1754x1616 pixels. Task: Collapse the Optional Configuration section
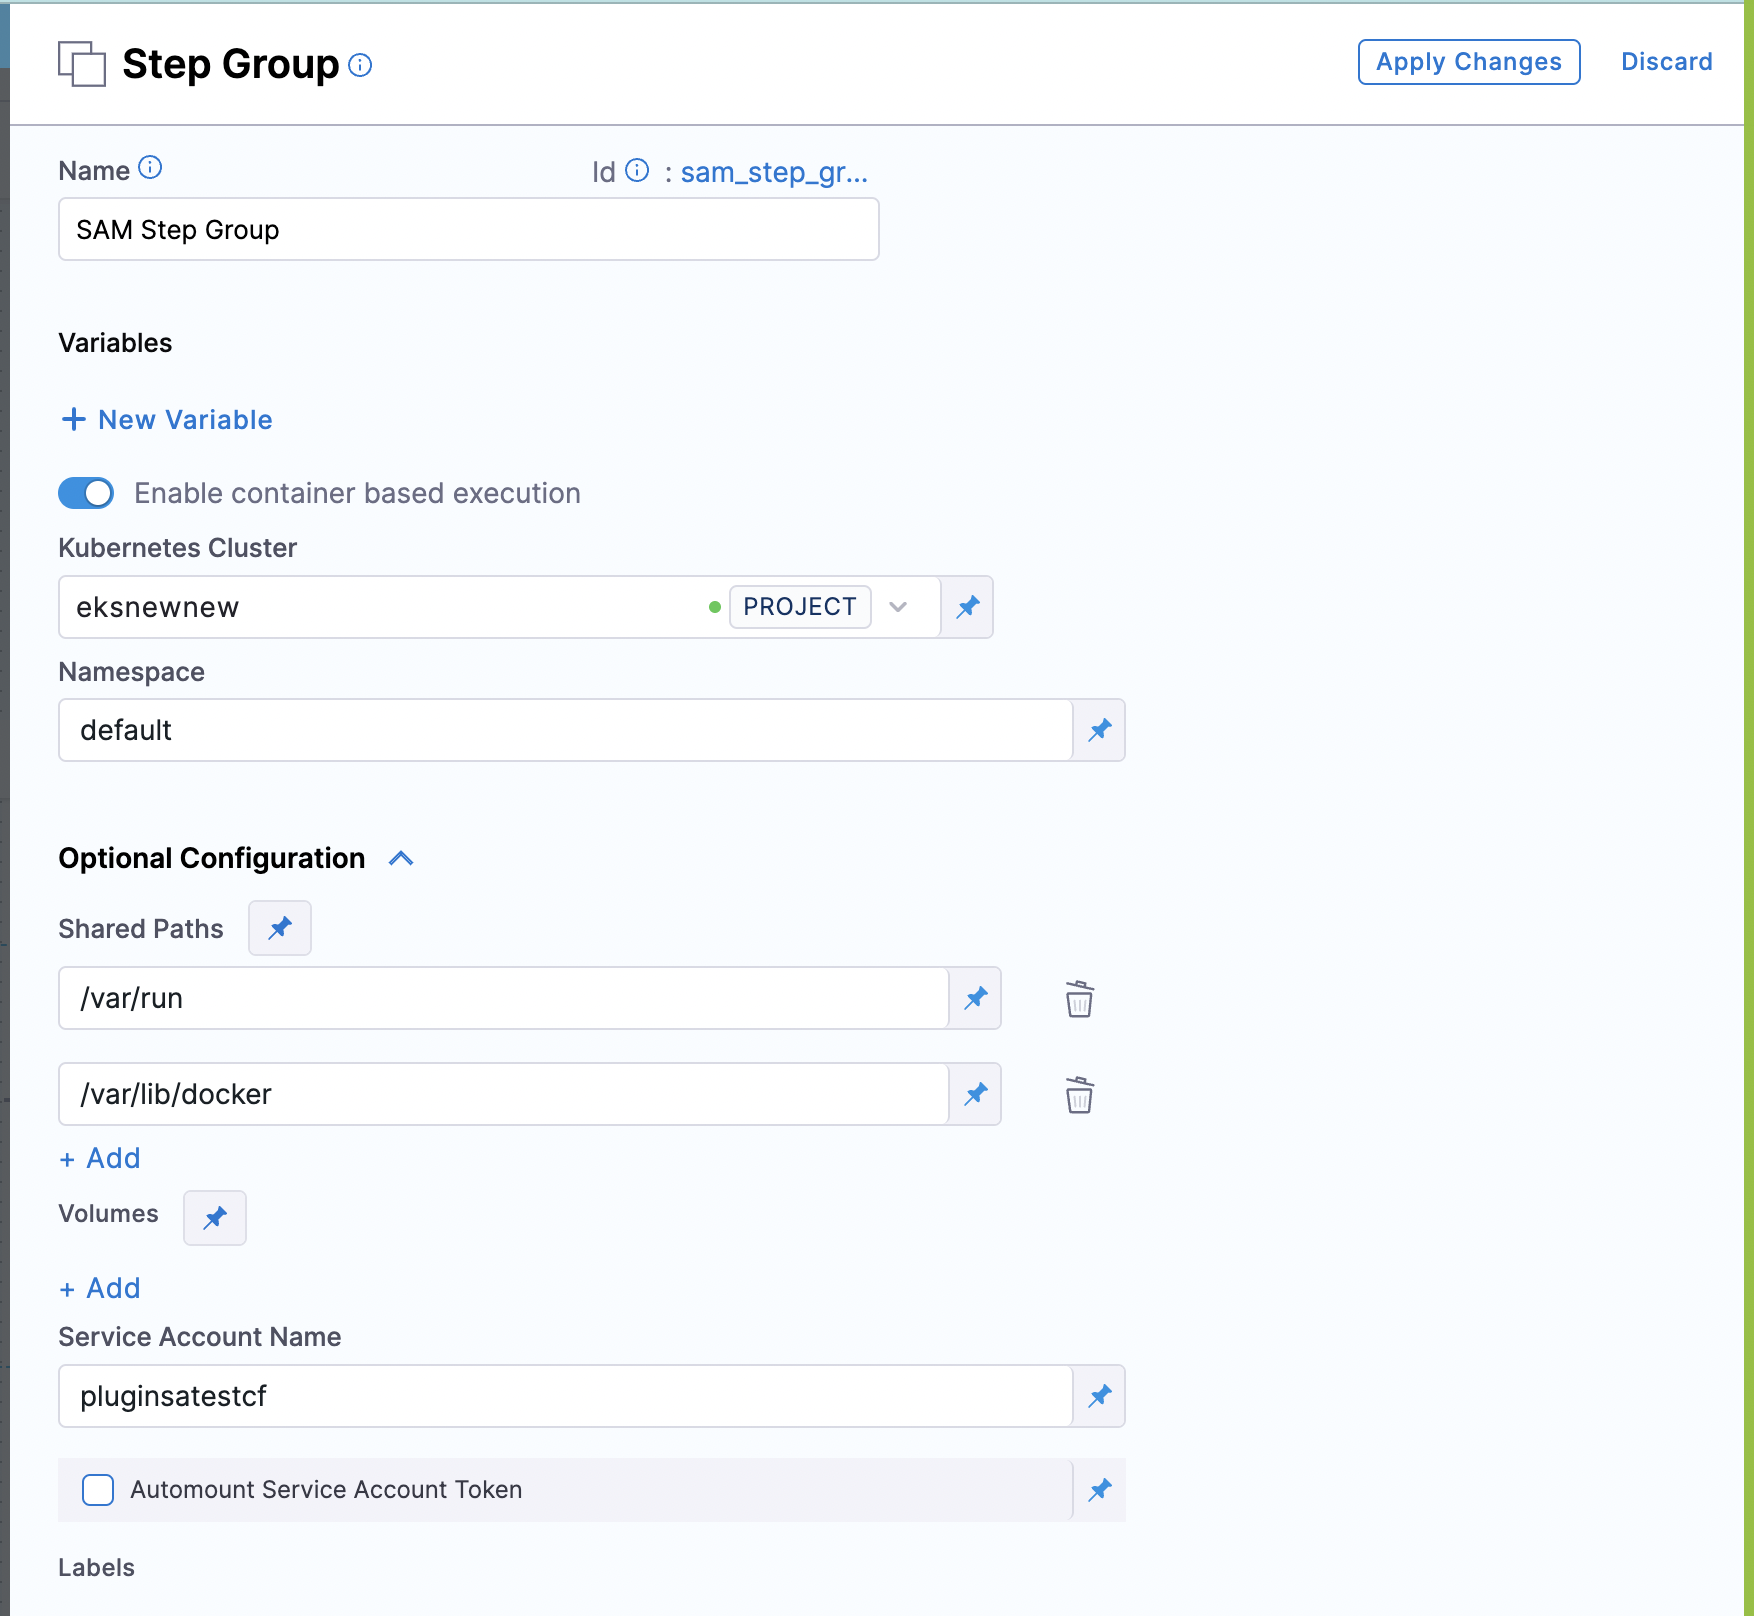point(401,858)
